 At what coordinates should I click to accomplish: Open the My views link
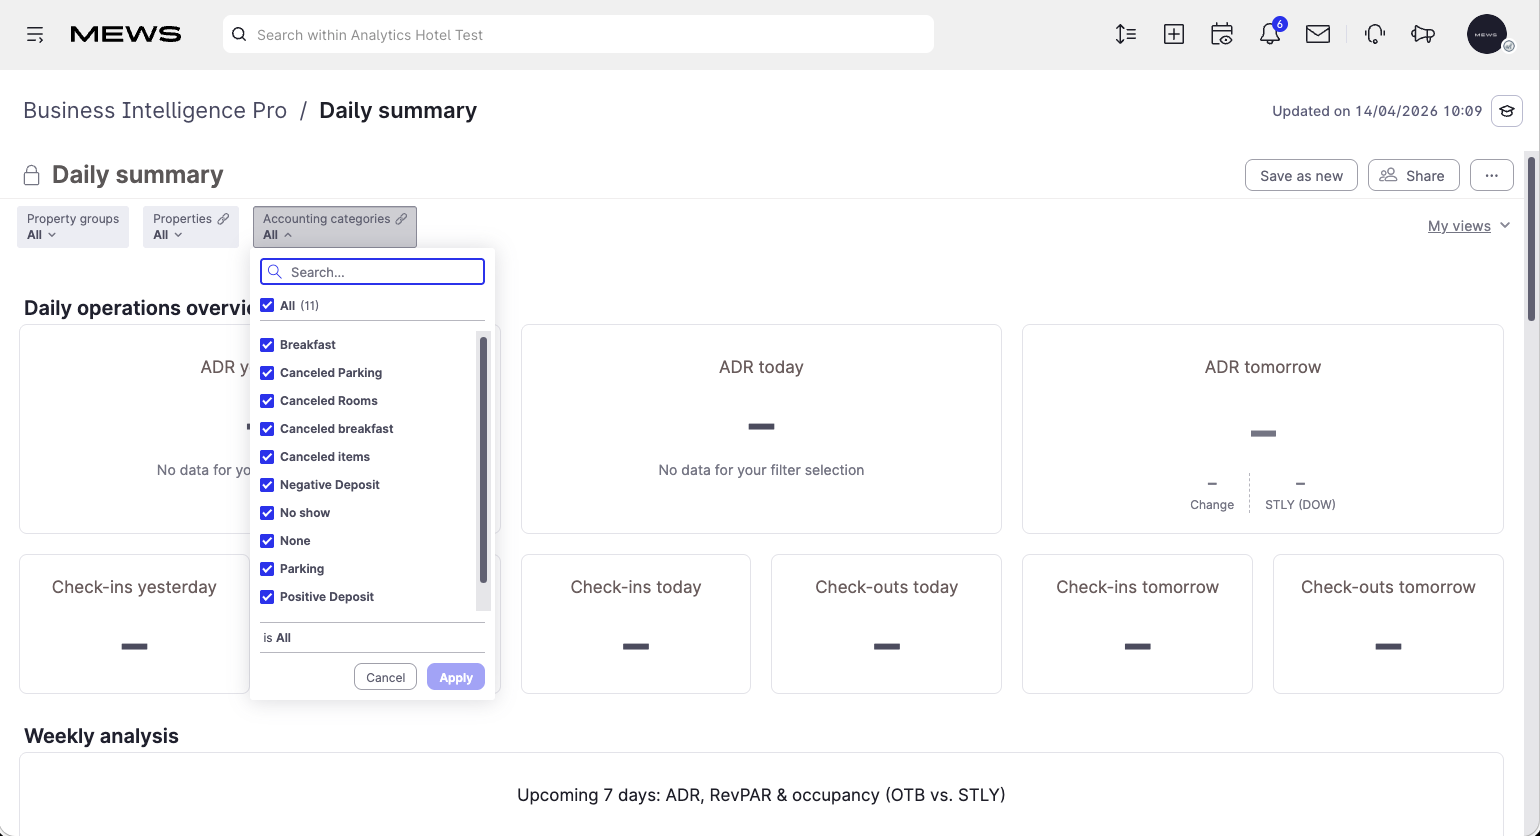tap(1459, 226)
